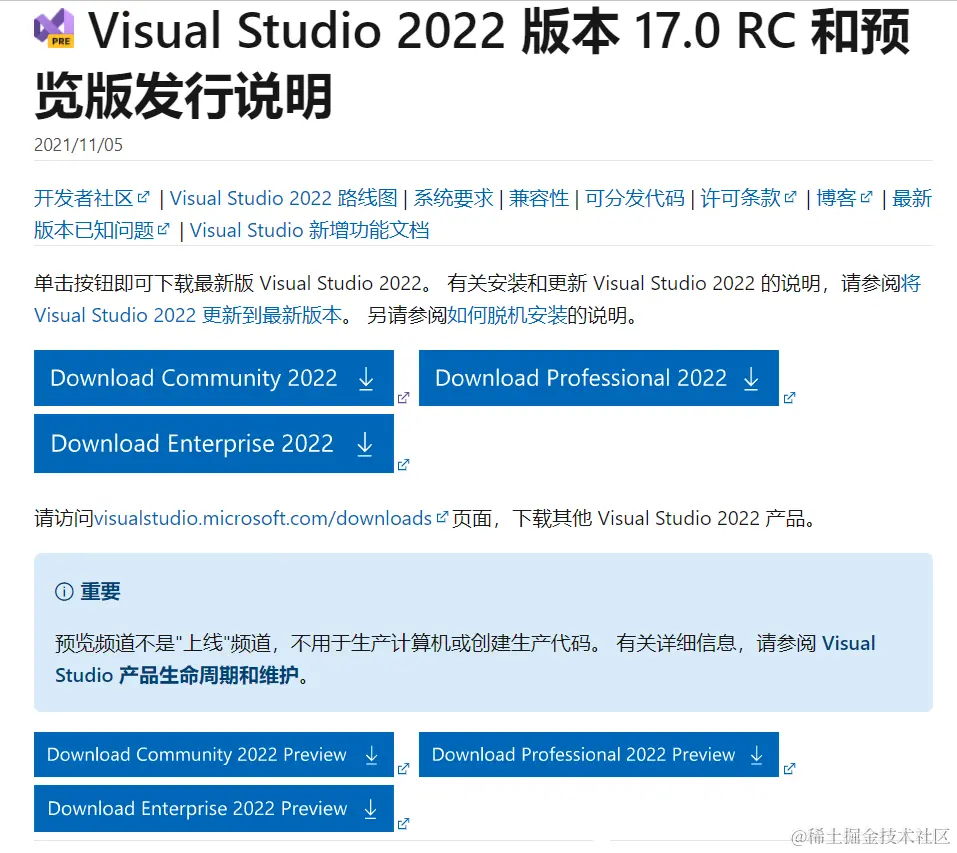
Task: Click Download Enterprise 2022 Preview button
Action: click(x=214, y=808)
